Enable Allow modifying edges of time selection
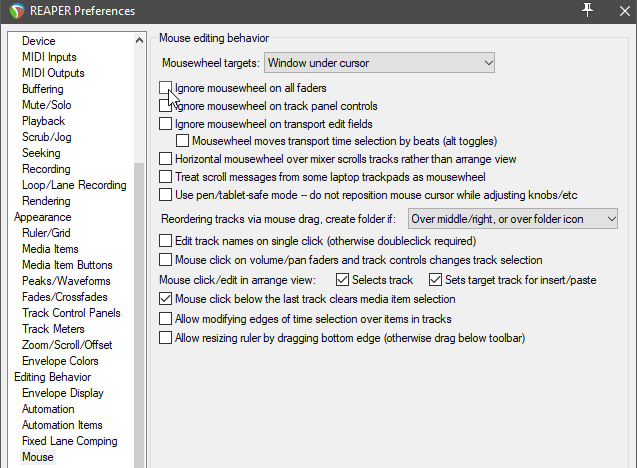 coord(165,319)
